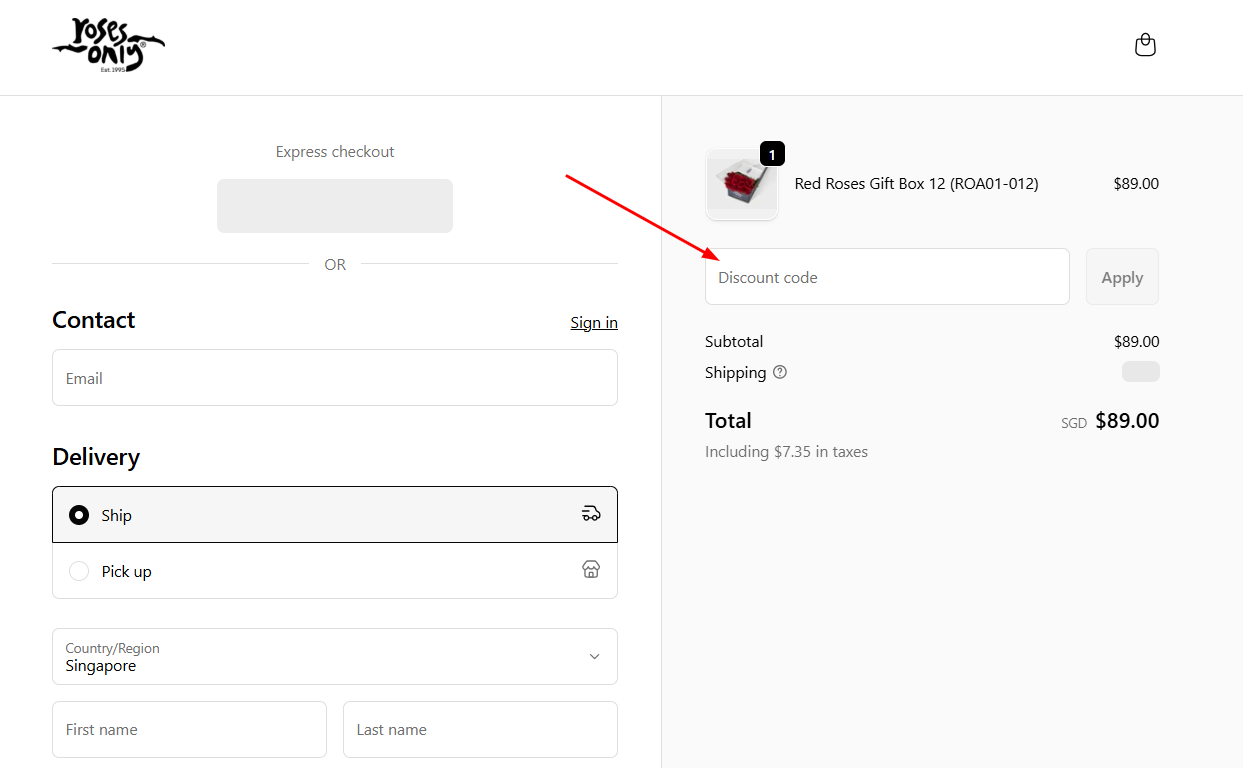Click the Shipping help question mark icon

pos(780,372)
